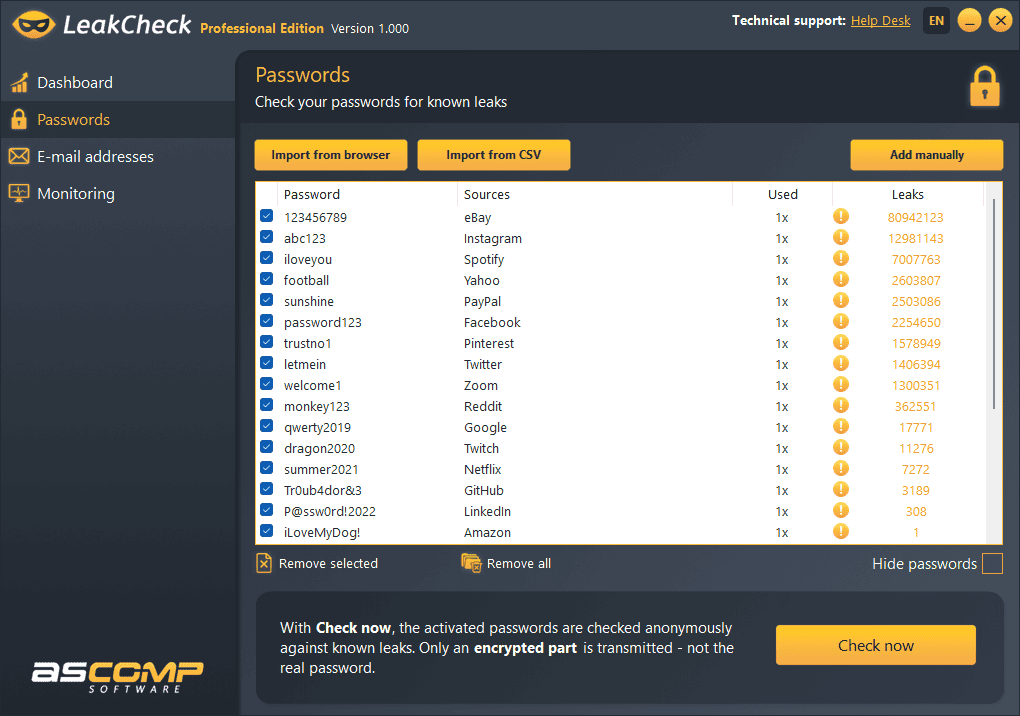Click the Dashboard chart icon
Image resolution: width=1020 pixels, height=716 pixels.
pos(19,81)
